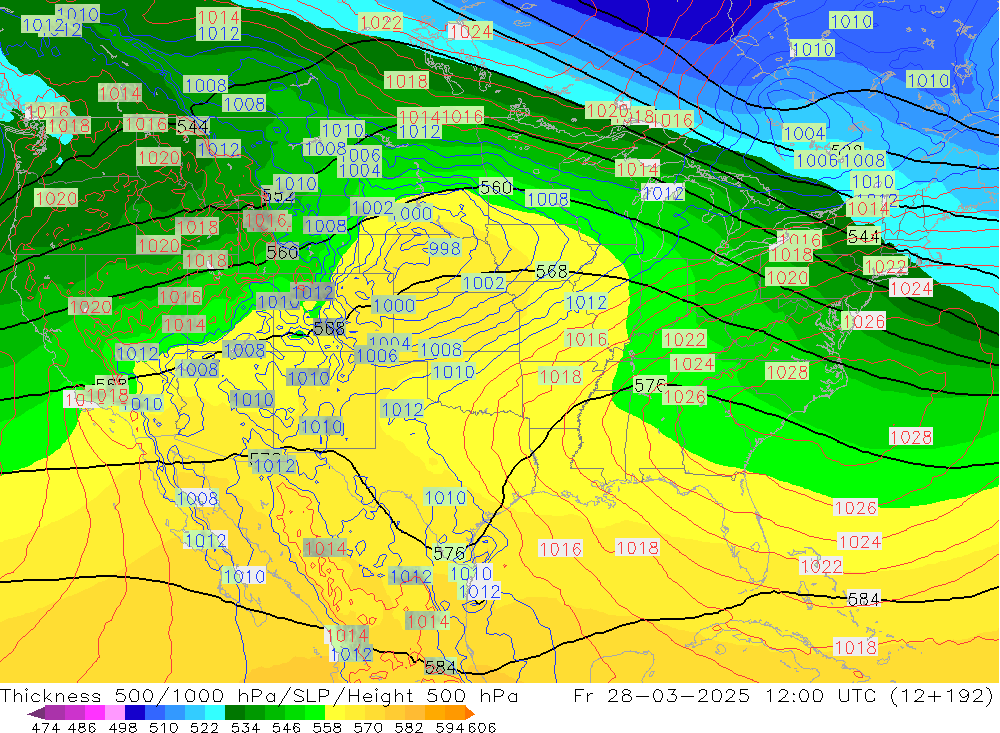This screenshot has height=733, width=1000.
Task: Select the '(12+192)' forecast hour text
Action: (x=942, y=695)
